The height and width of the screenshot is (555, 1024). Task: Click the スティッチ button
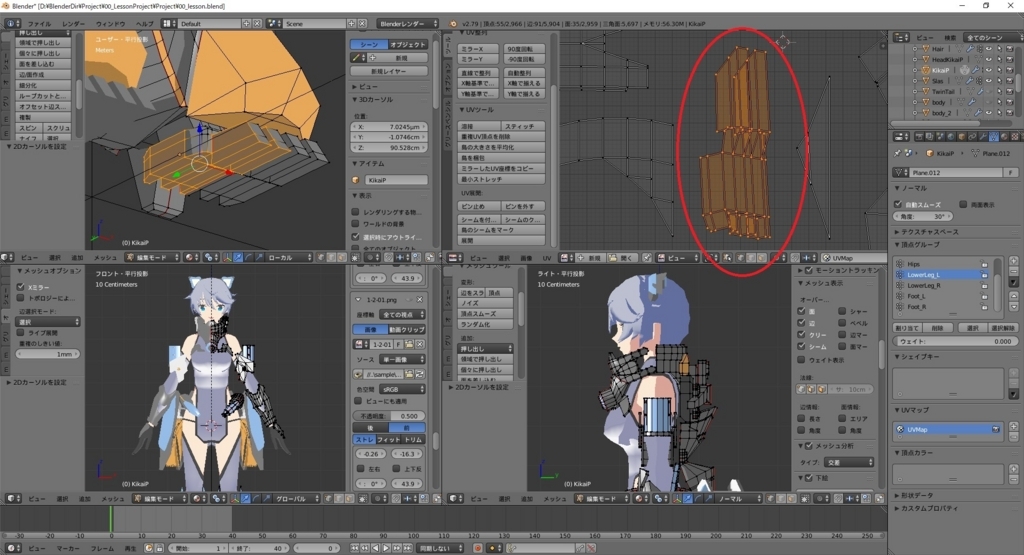click(x=523, y=126)
